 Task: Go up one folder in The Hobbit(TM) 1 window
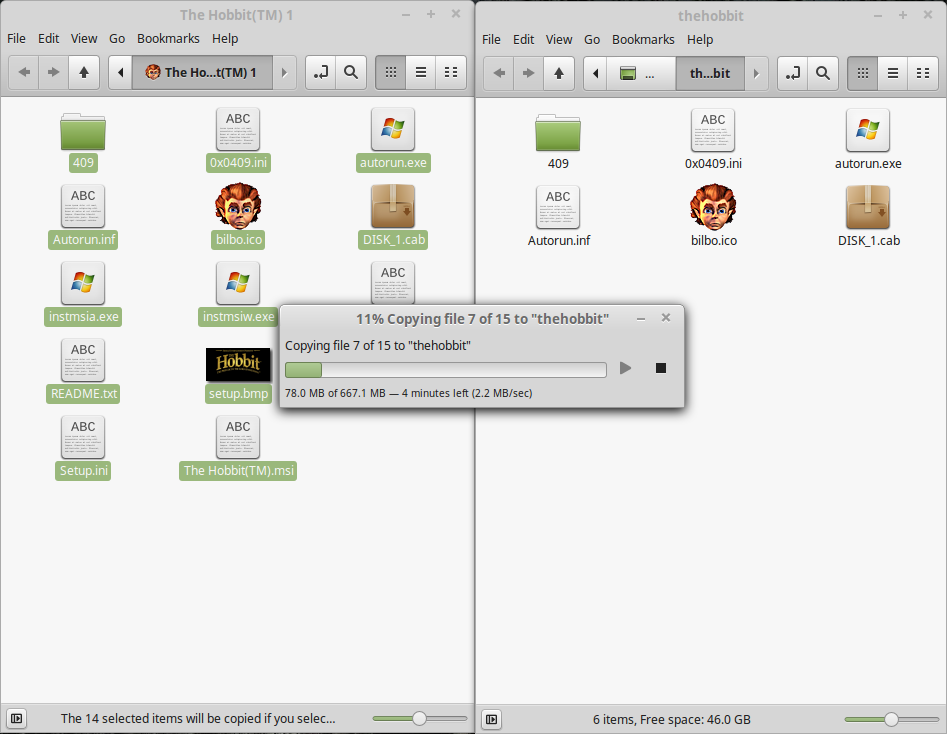84,72
